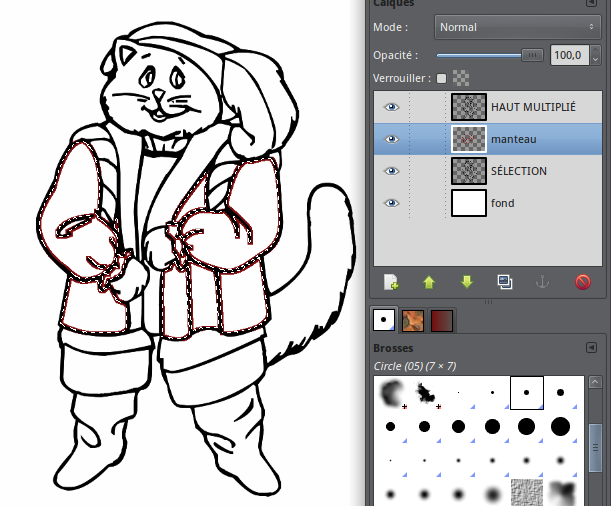Toggle visibility of the manteau layer
The image size is (611, 506).
point(391,139)
